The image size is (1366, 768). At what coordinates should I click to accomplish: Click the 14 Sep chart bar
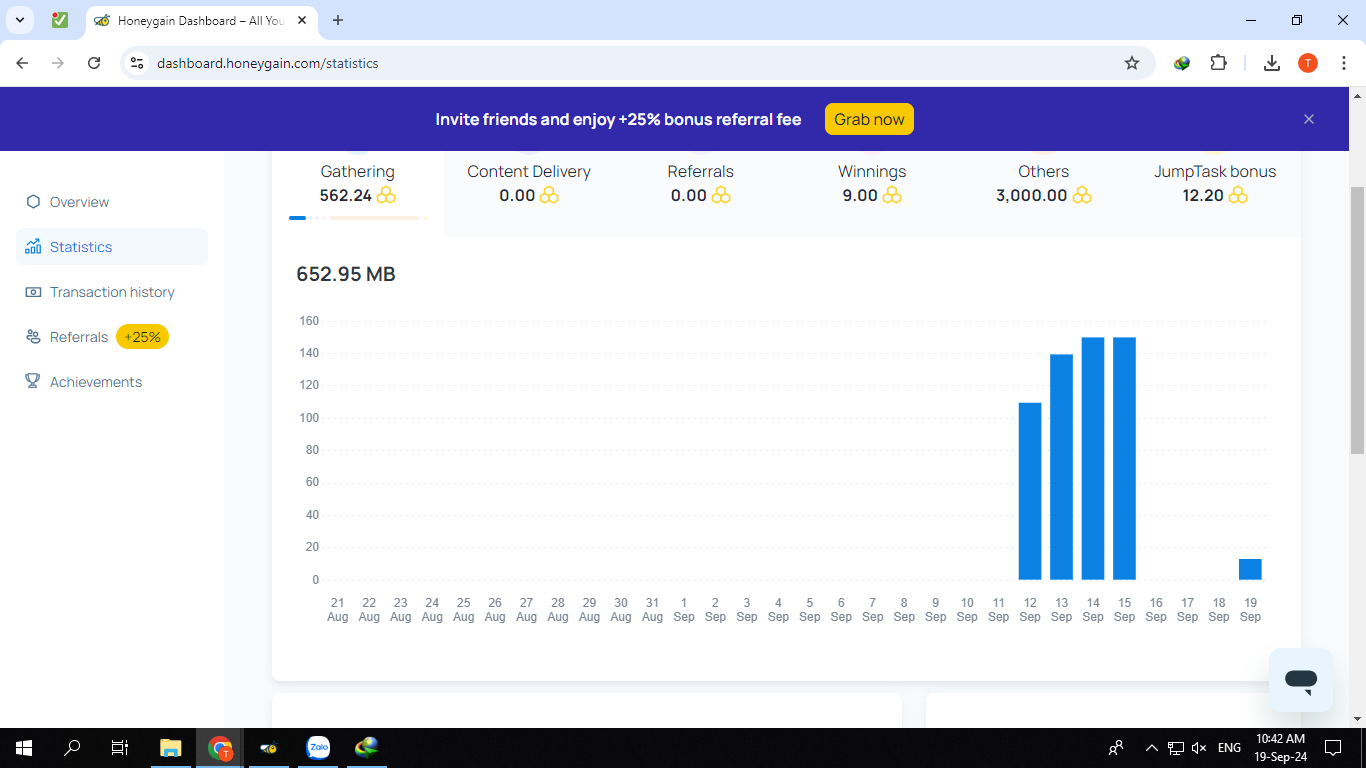click(x=1093, y=459)
